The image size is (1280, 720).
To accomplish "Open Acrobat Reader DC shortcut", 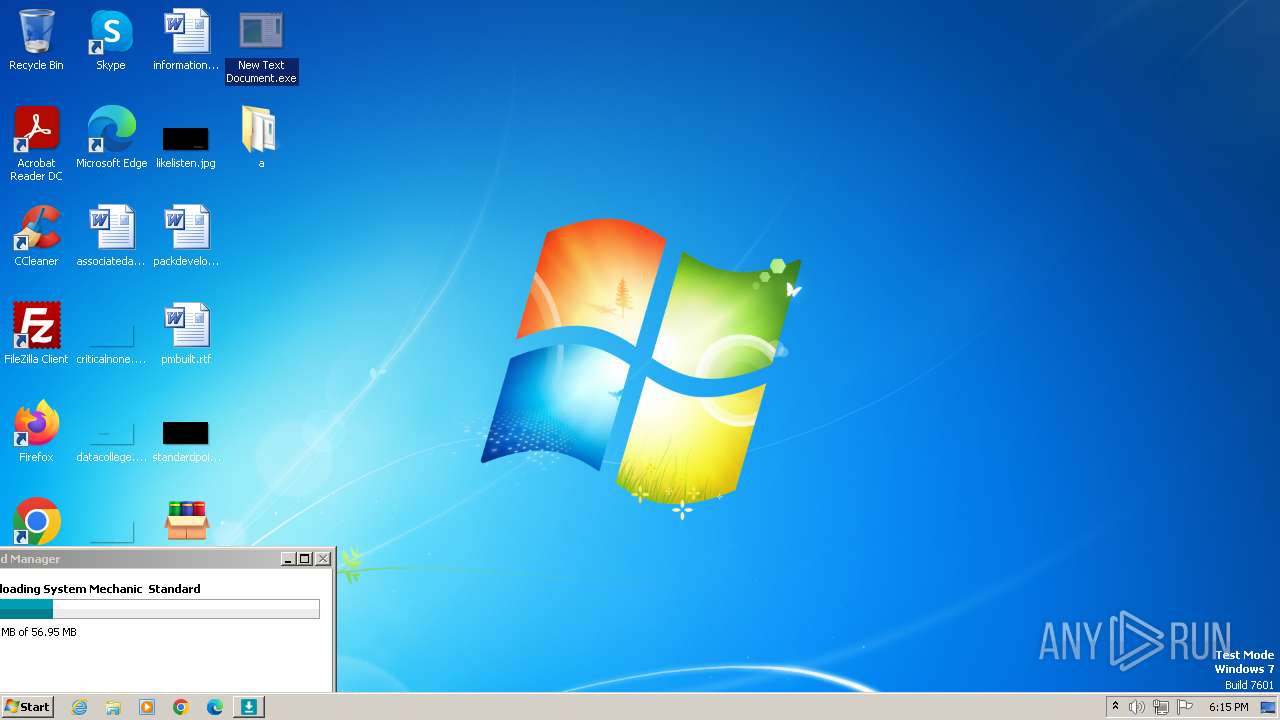I will (36, 144).
